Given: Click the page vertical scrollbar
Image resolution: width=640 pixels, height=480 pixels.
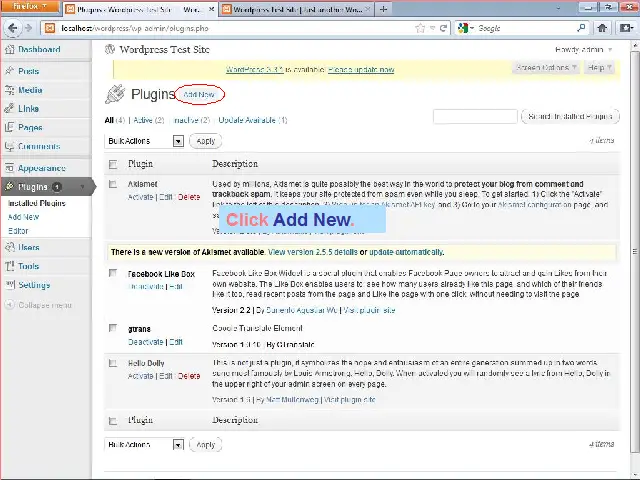Looking at the screenshot, I should tap(635, 251).
